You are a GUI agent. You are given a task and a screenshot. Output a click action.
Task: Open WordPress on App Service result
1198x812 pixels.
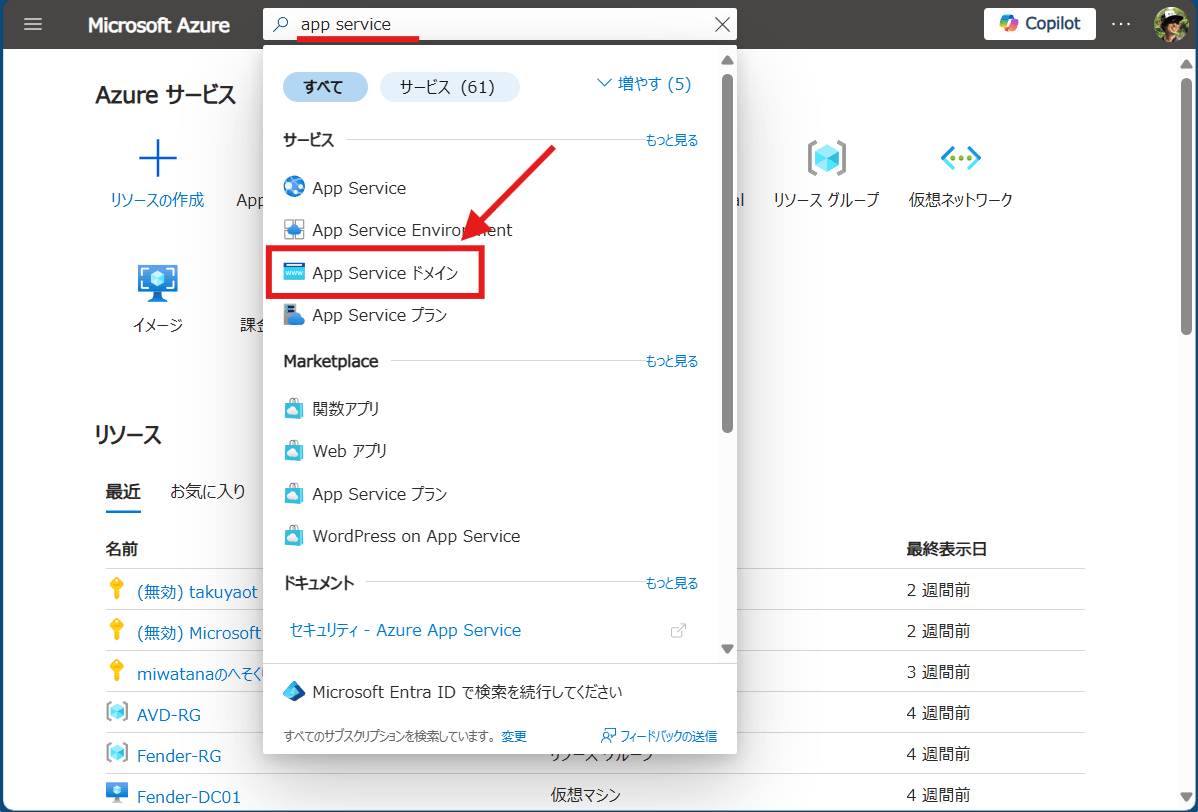[416, 536]
